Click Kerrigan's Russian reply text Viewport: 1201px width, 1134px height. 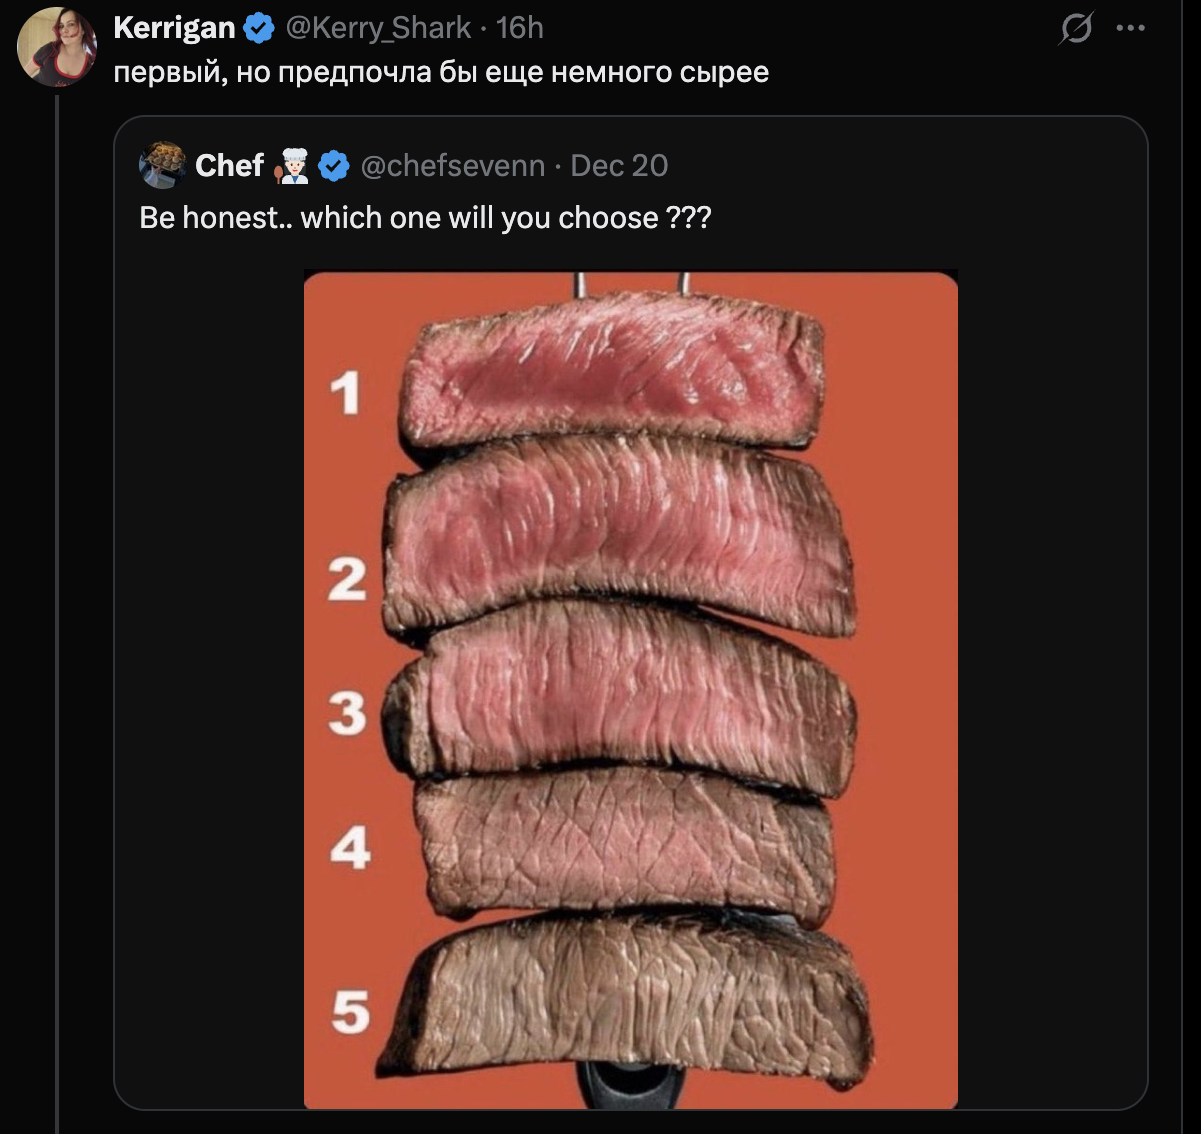pyautogui.click(x=441, y=73)
